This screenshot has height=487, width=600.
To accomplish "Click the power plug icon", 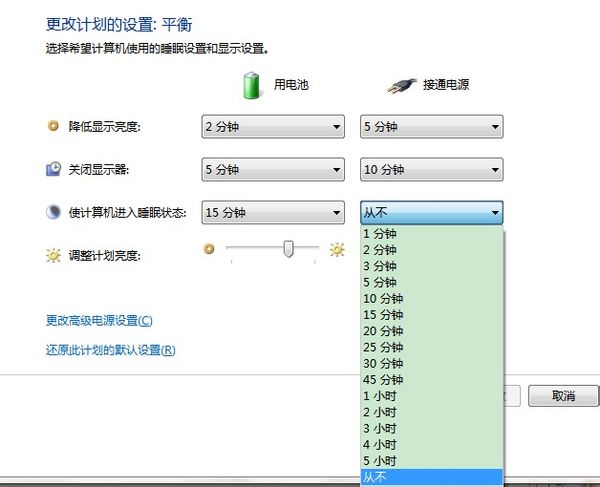I will 401,86.
